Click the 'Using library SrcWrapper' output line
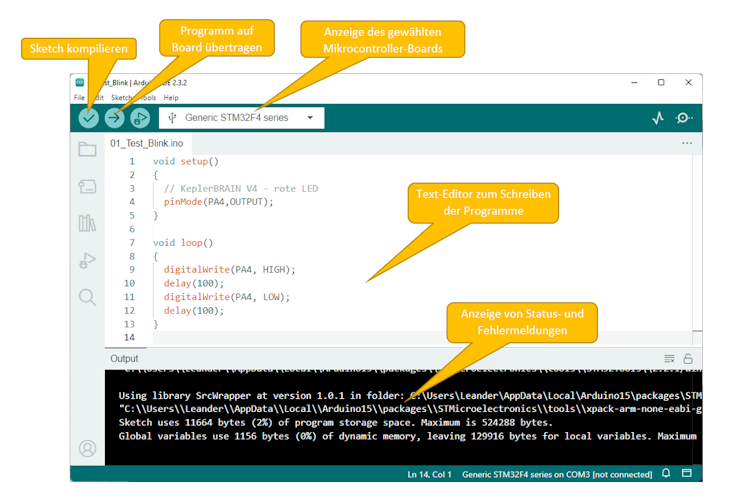 [410, 396]
